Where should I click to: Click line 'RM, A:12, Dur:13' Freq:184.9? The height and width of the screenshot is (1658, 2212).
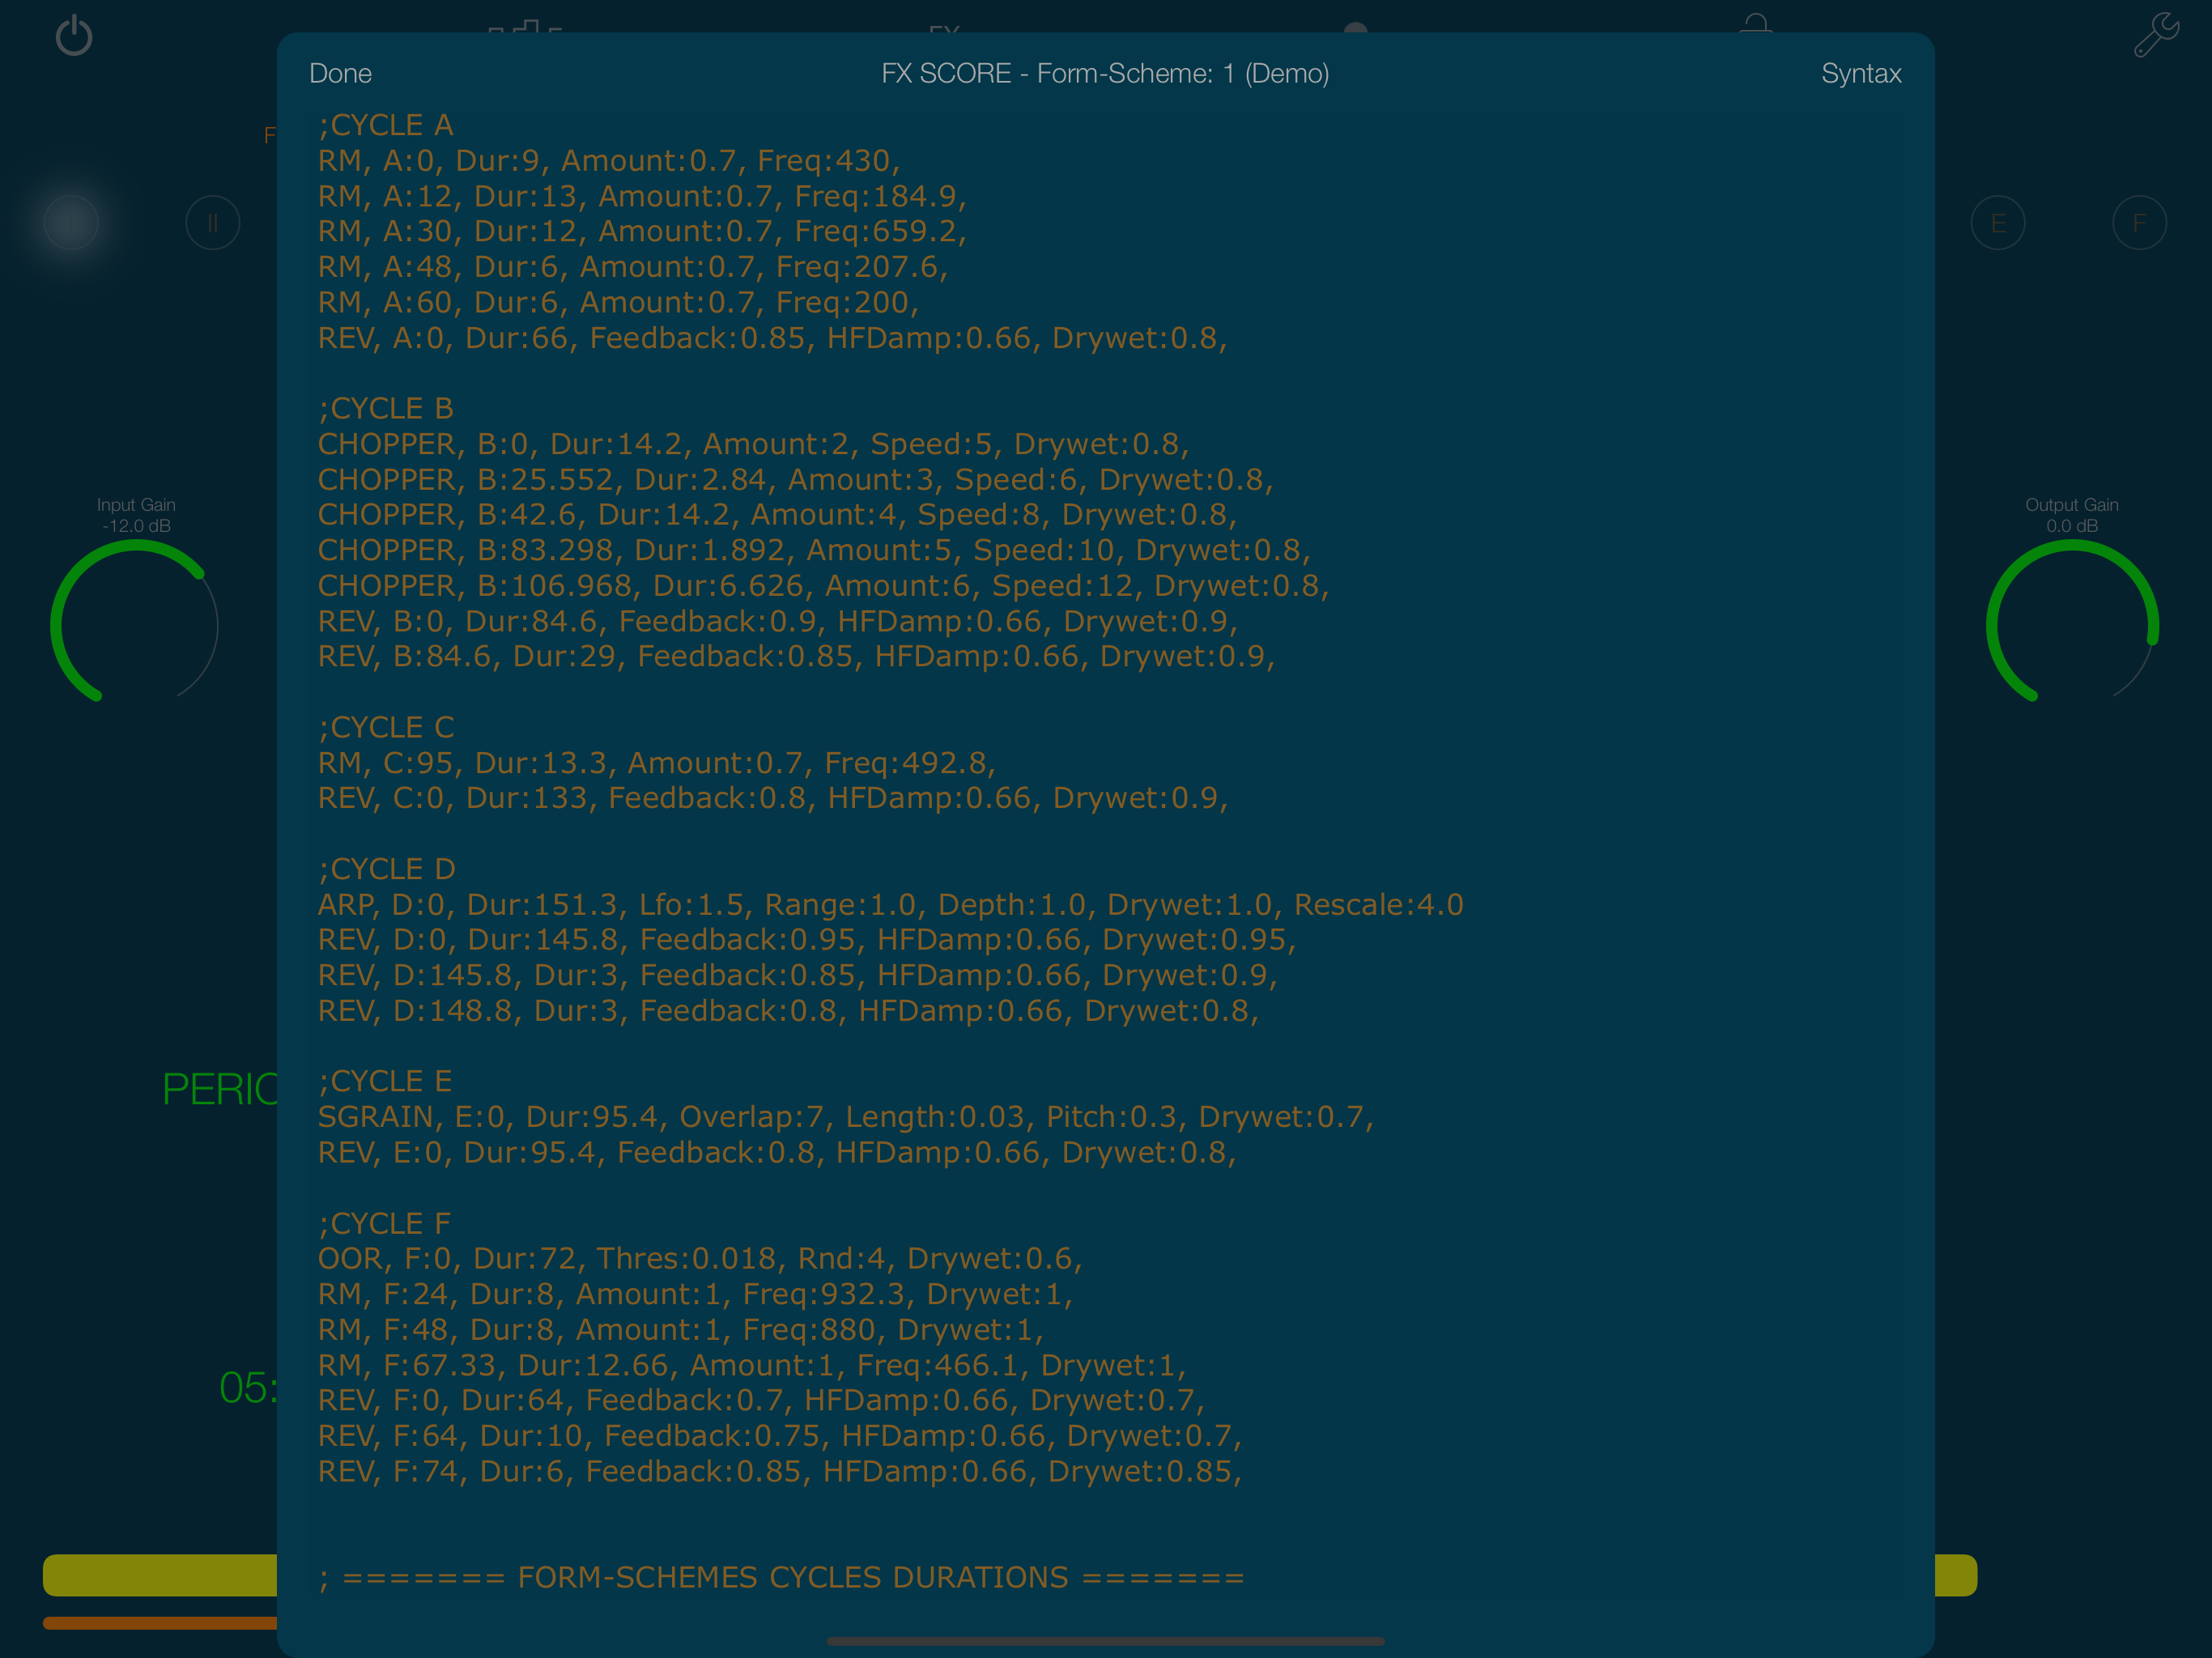[642, 196]
